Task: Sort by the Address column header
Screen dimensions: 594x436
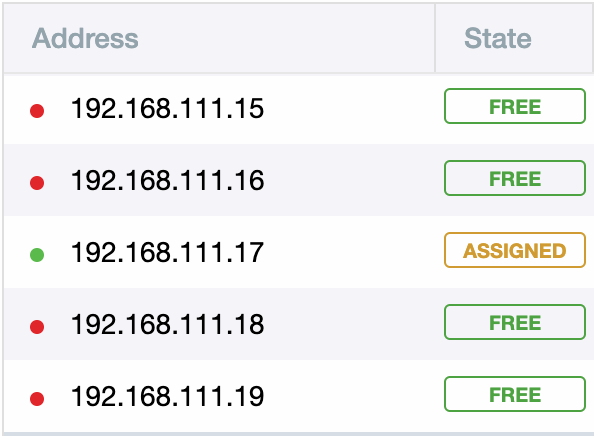Action: pos(85,38)
